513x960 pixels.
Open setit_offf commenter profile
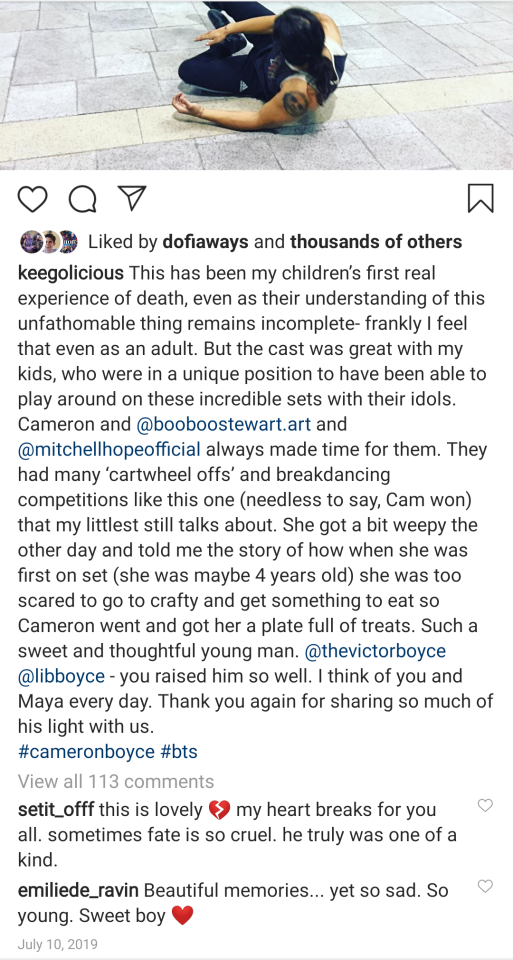pyautogui.click(x=56, y=809)
